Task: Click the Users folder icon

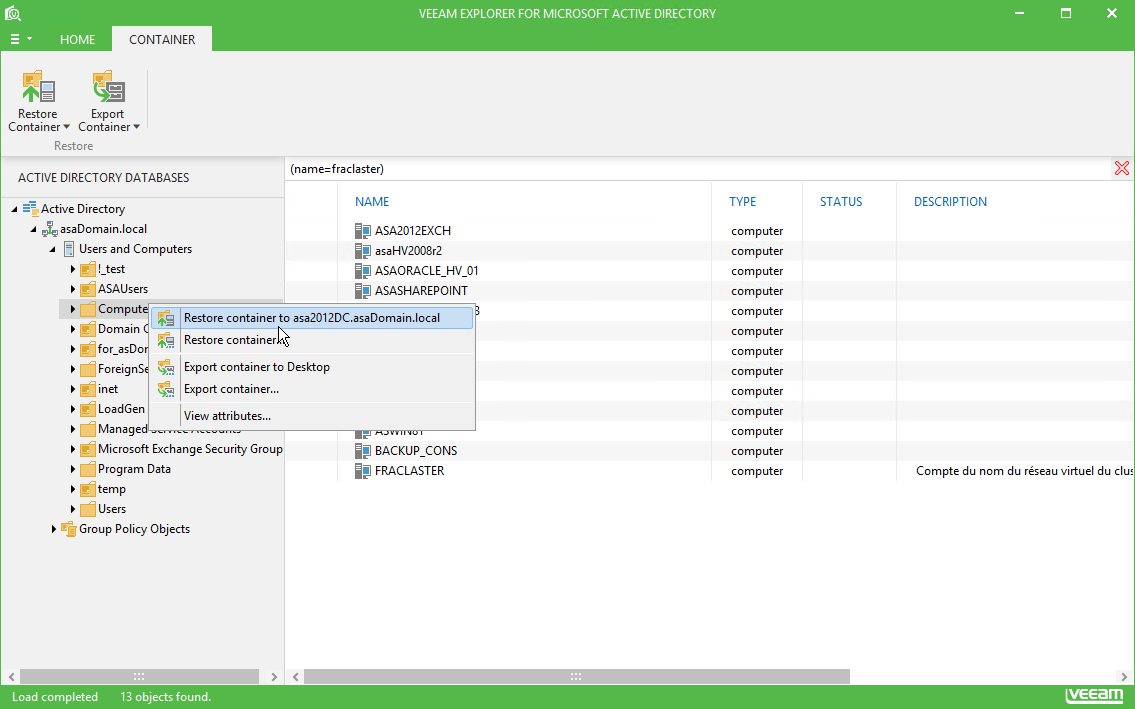Action: [x=88, y=509]
